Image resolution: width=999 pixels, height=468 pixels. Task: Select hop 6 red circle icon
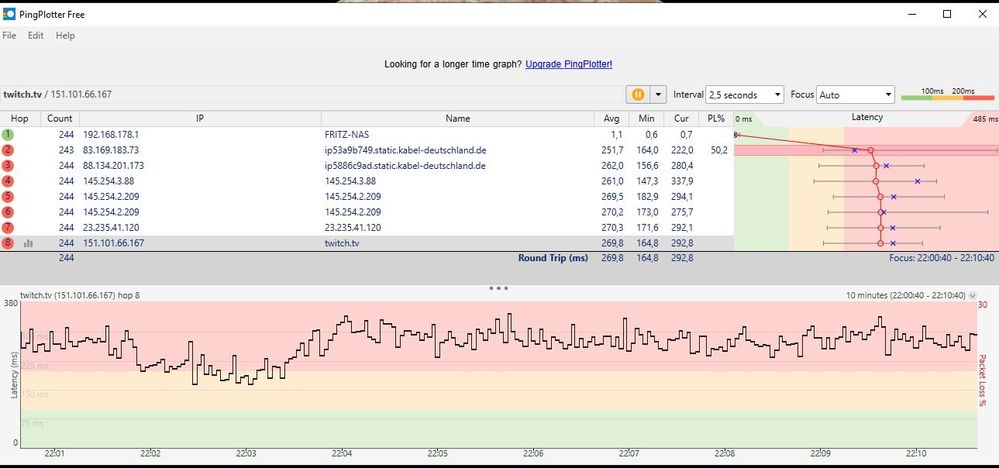(x=7, y=212)
